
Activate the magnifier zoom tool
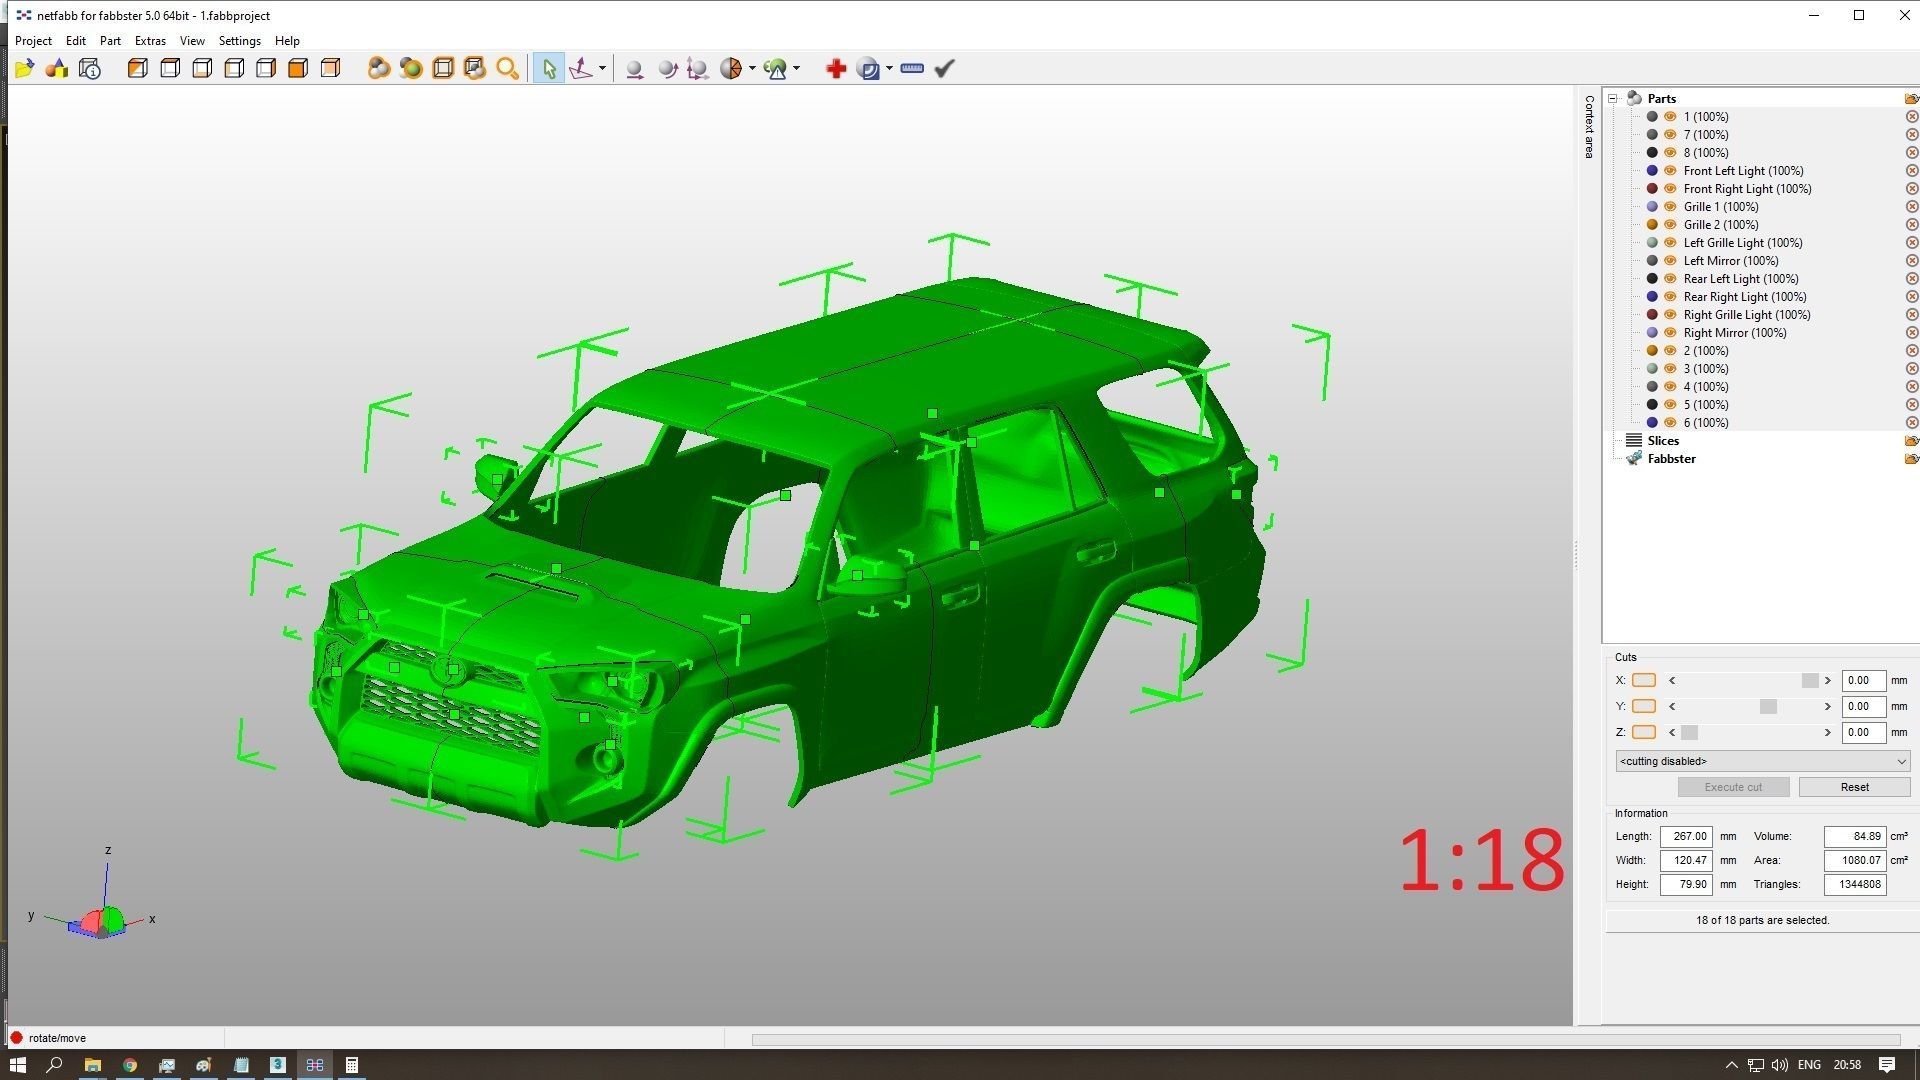(508, 68)
